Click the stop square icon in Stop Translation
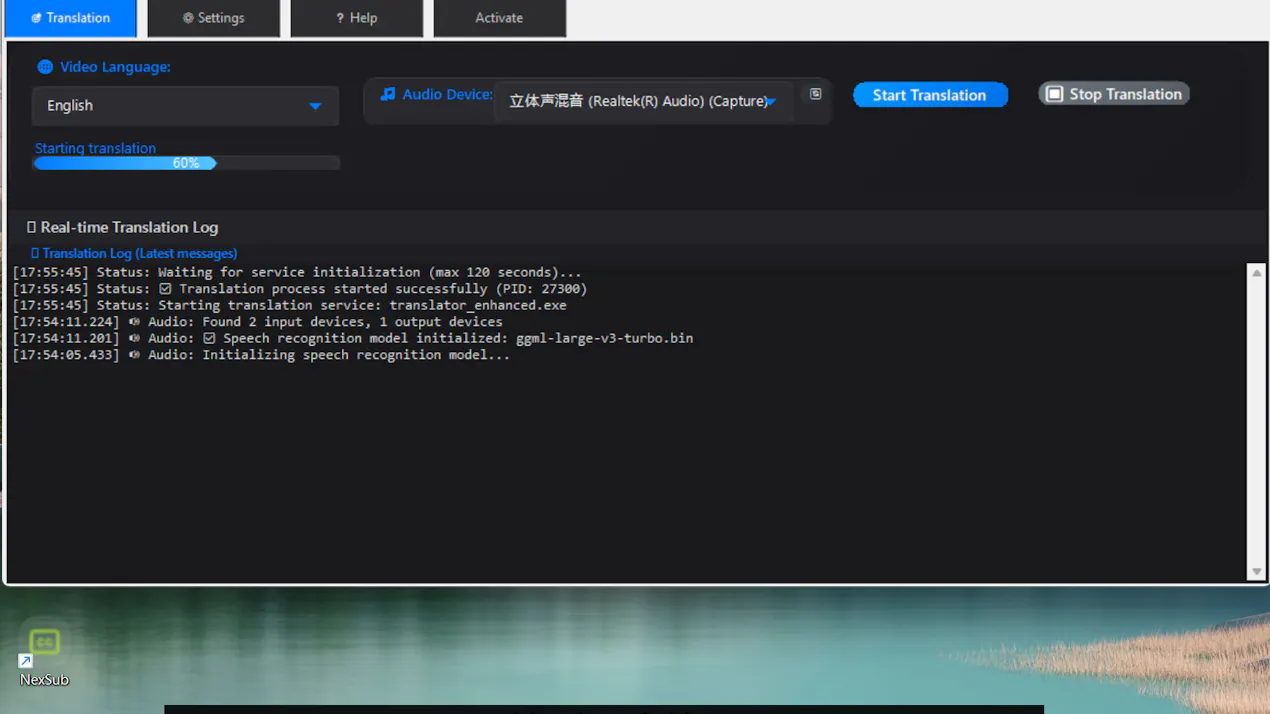The width and height of the screenshot is (1270, 714). pos(1054,94)
